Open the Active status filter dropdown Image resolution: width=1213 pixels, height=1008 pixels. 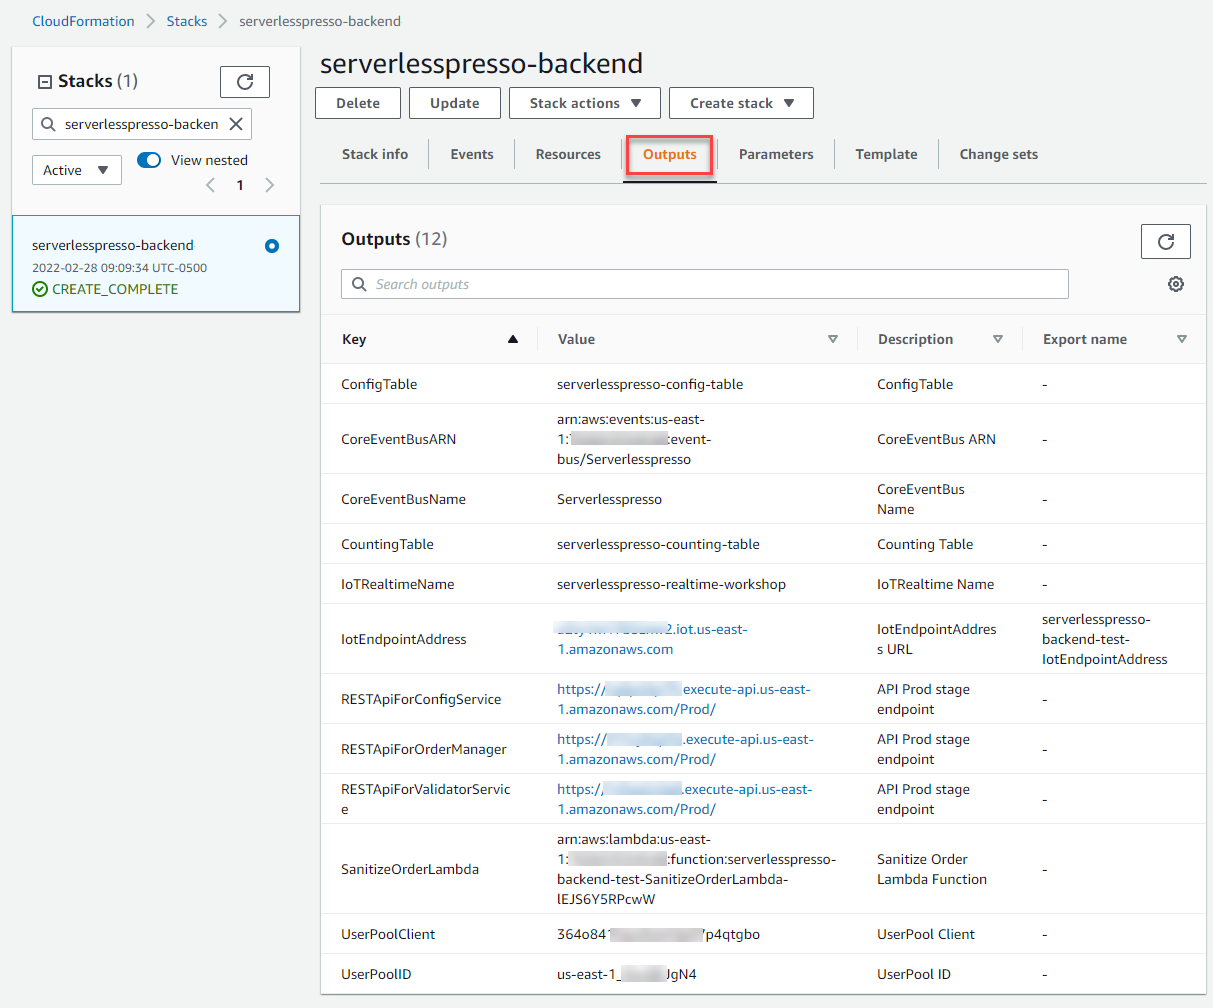pyautogui.click(x=77, y=170)
